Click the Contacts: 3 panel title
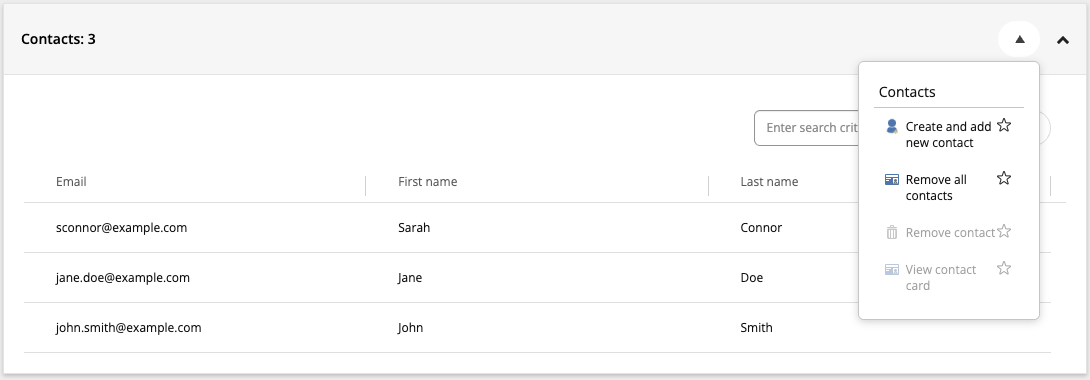1090x380 pixels. (58, 40)
